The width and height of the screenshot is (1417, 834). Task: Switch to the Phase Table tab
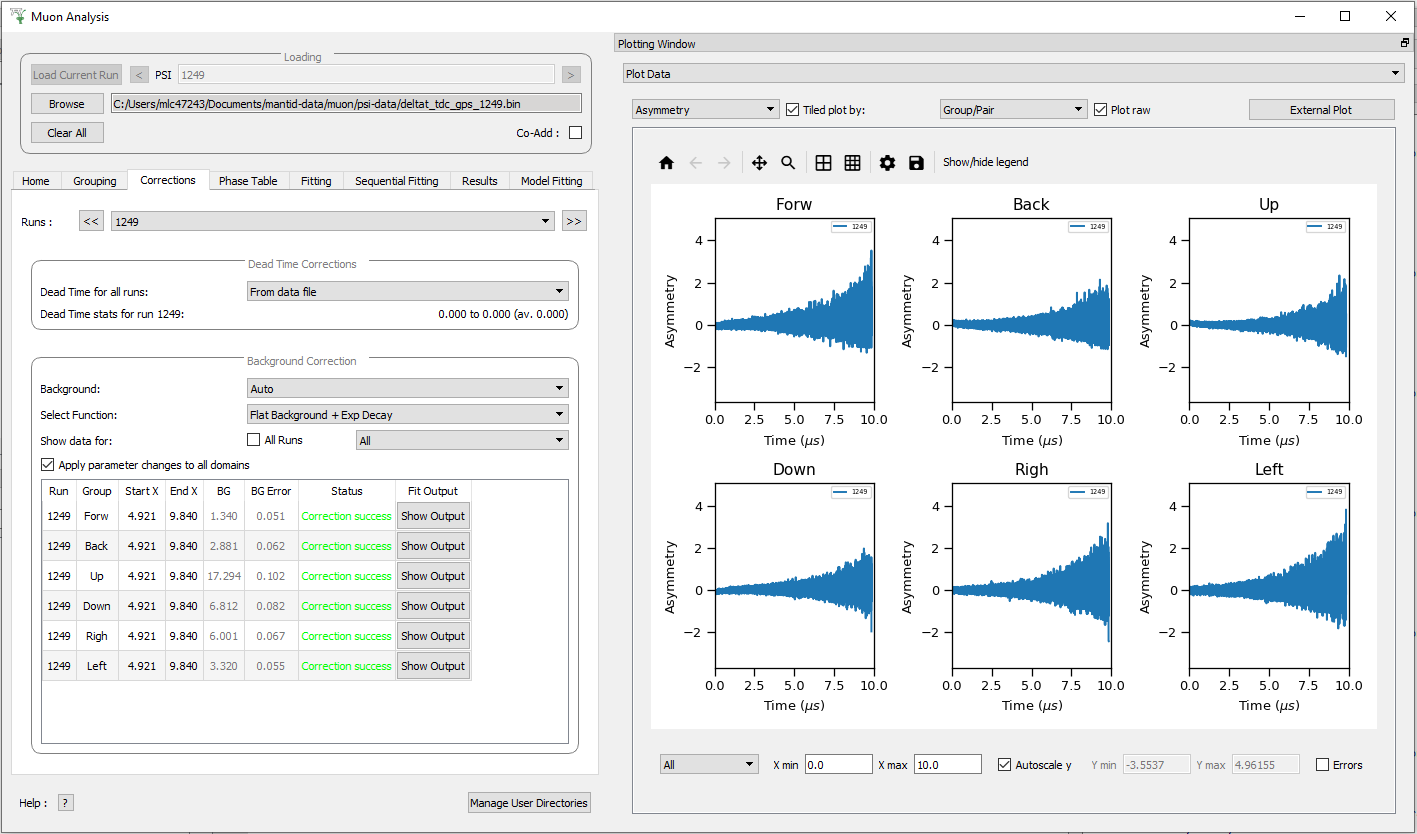click(x=248, y=181)
